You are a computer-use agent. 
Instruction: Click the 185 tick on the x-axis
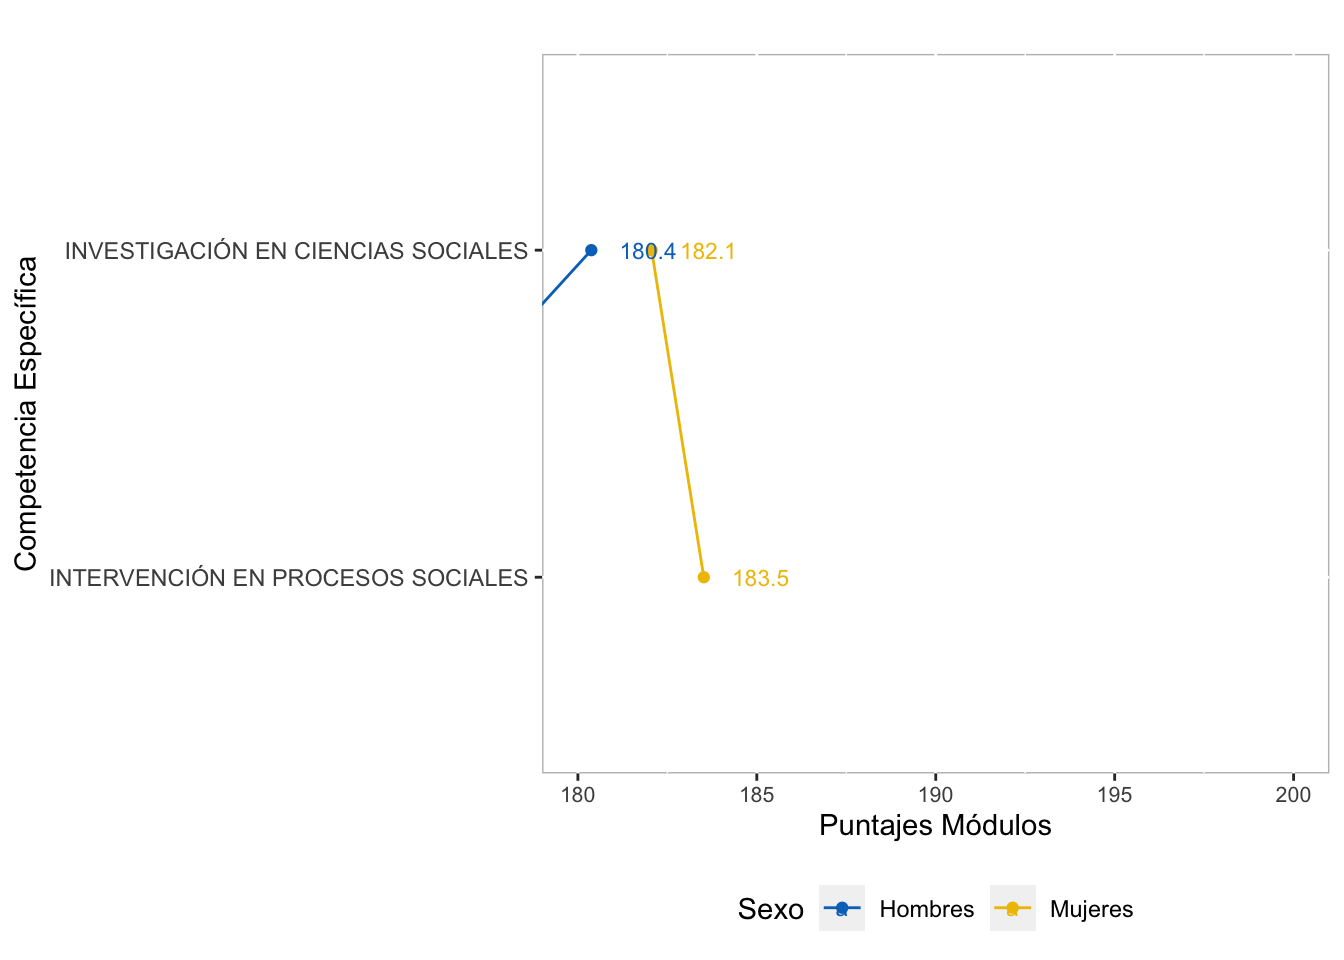[757, 795]
